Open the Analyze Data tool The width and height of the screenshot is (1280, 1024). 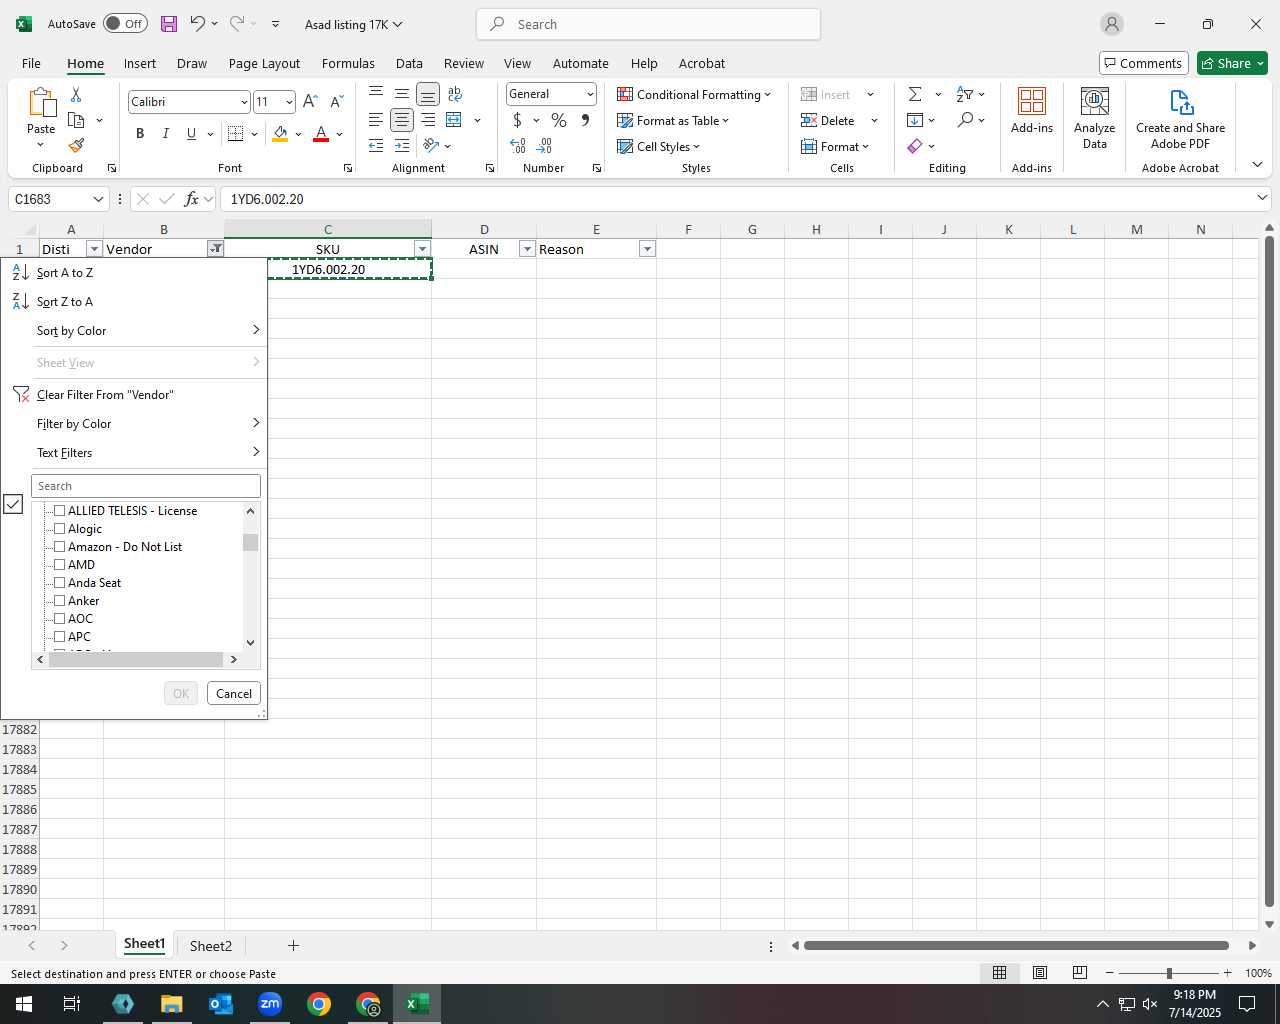pyautogui.click(x=1095, y=118)
